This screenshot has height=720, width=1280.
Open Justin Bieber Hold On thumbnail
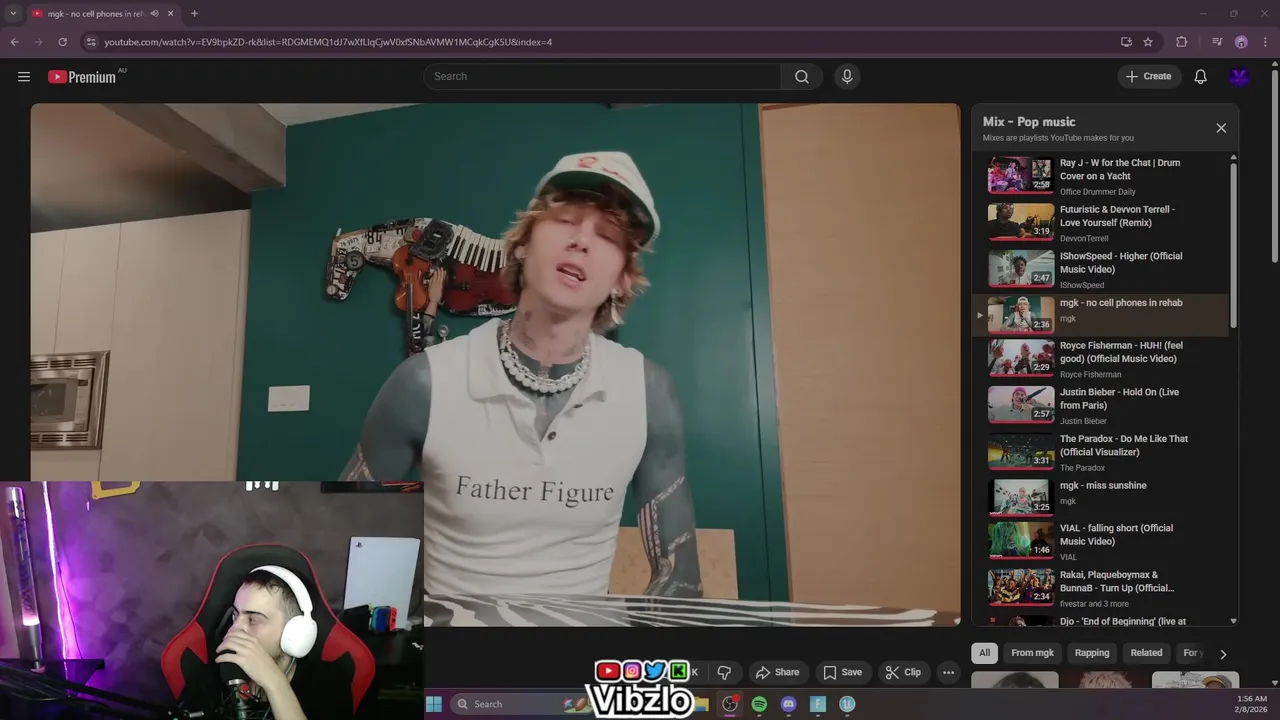pos(1021,404)
